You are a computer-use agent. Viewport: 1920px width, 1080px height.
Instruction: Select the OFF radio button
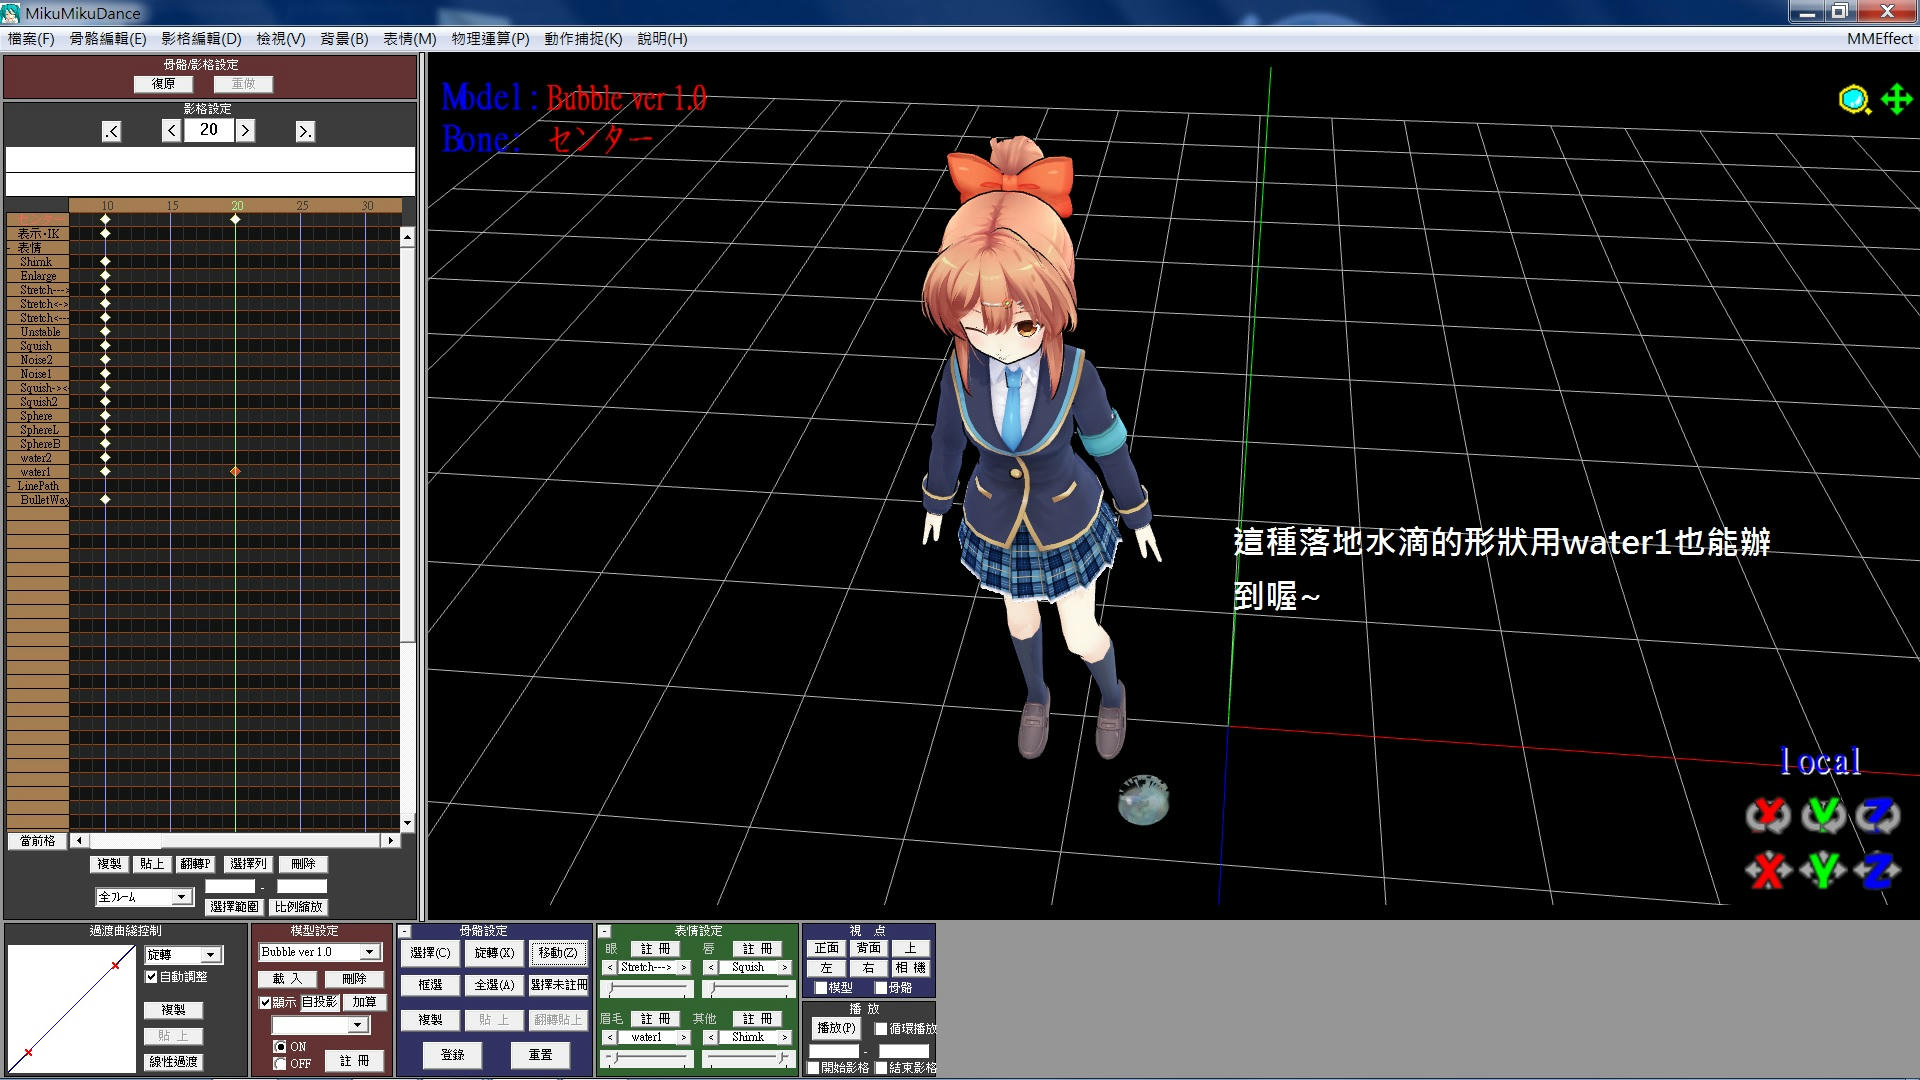pyautogui.click(x=280, y=1064)
